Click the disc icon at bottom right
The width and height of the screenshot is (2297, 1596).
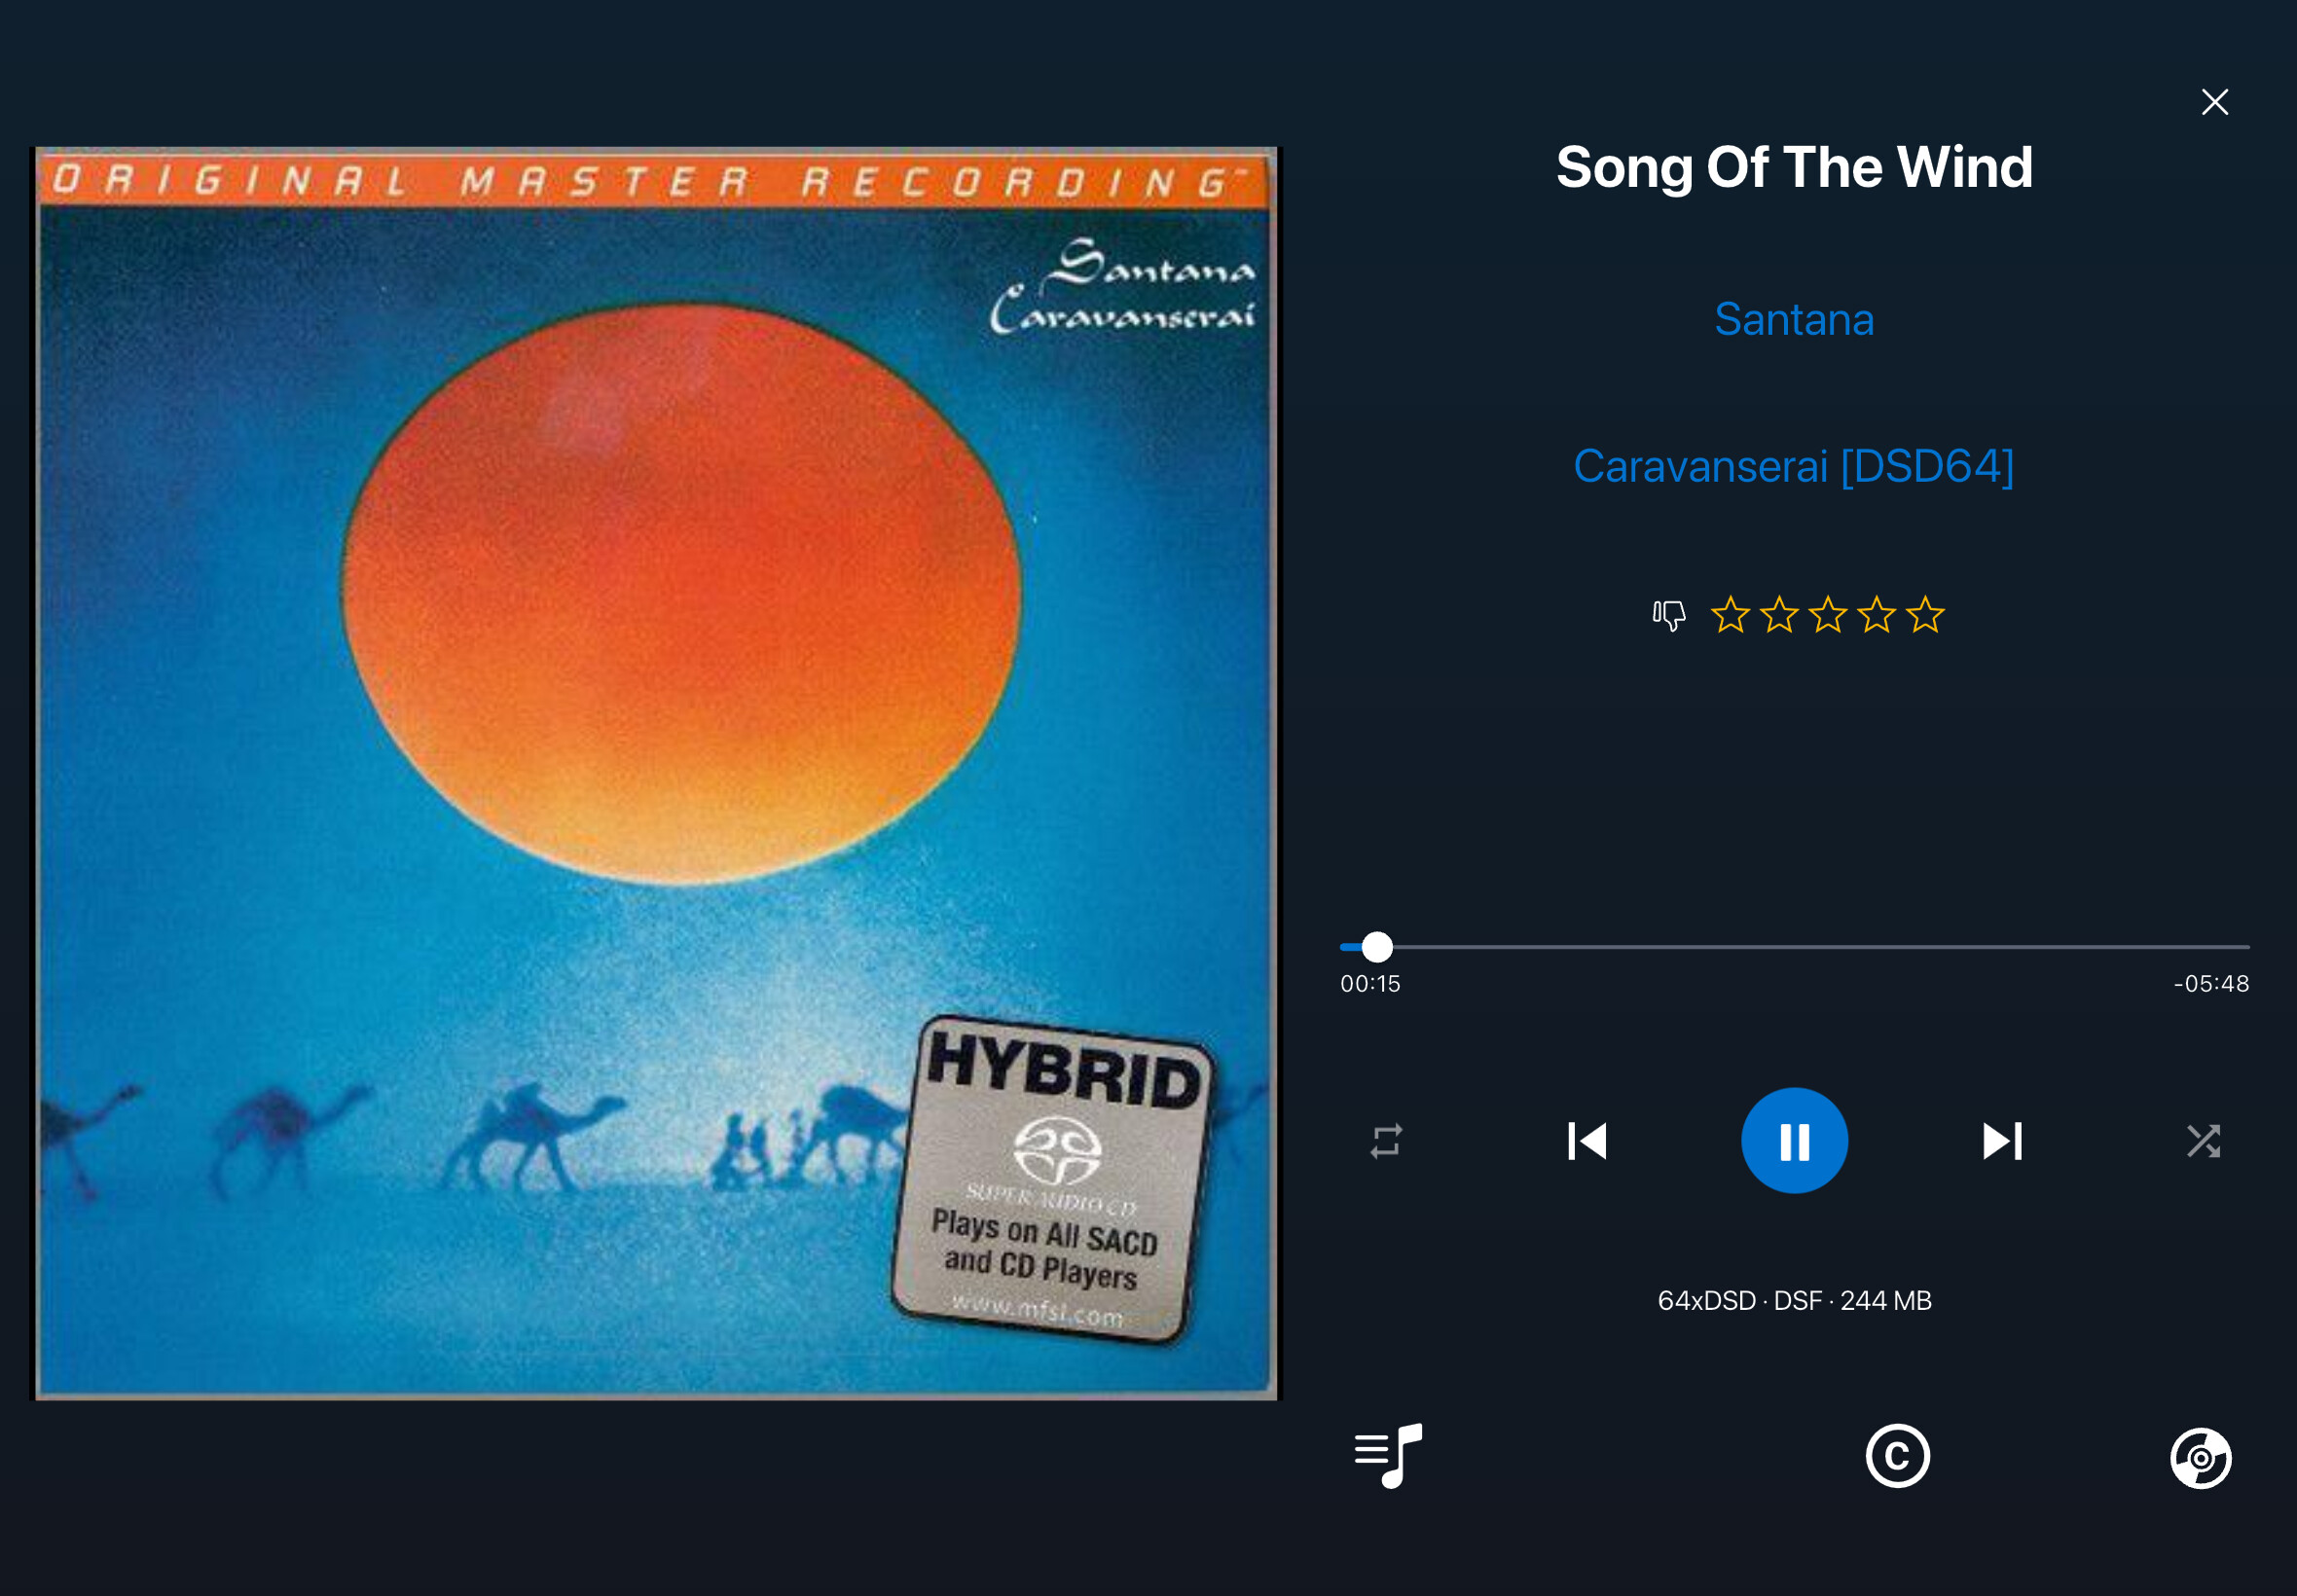point(2200,1458)
